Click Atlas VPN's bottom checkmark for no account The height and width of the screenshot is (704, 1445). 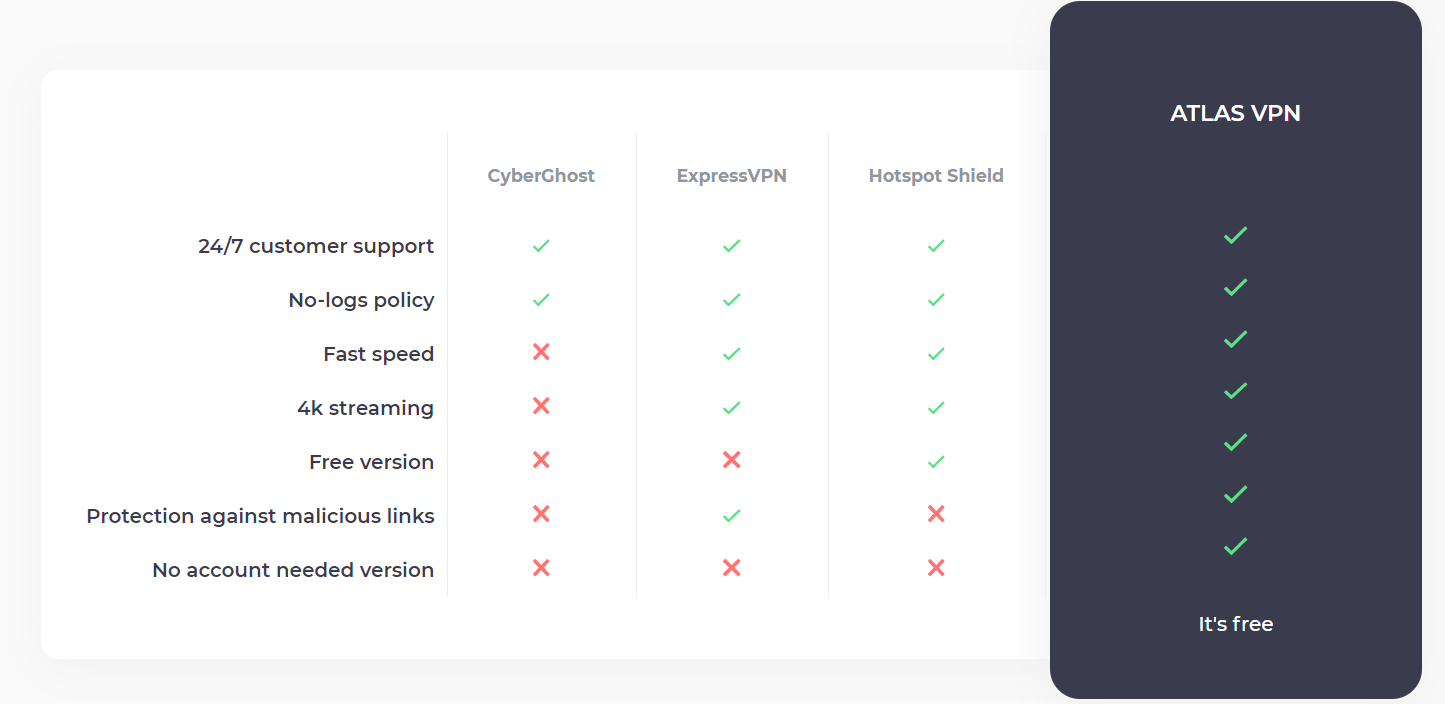coord(1236,546)
